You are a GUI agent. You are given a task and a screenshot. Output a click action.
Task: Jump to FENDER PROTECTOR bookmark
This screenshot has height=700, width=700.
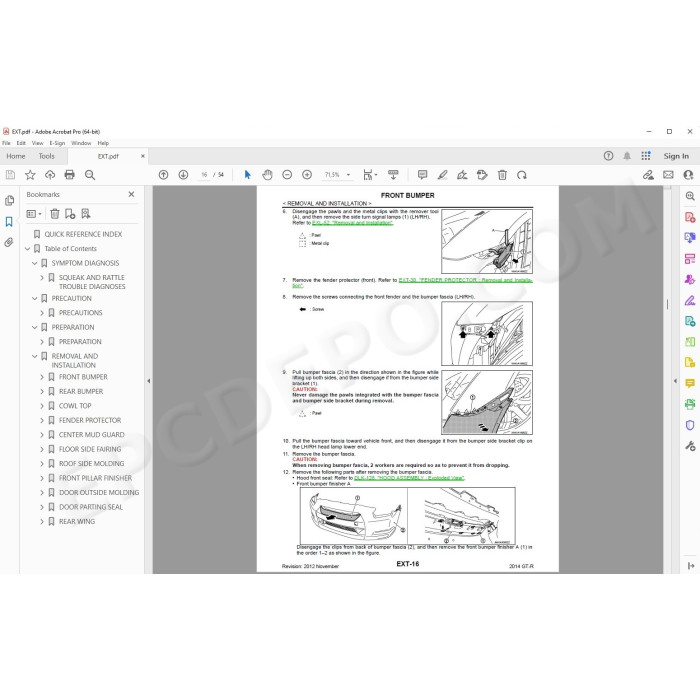click(x=90, y=421)
